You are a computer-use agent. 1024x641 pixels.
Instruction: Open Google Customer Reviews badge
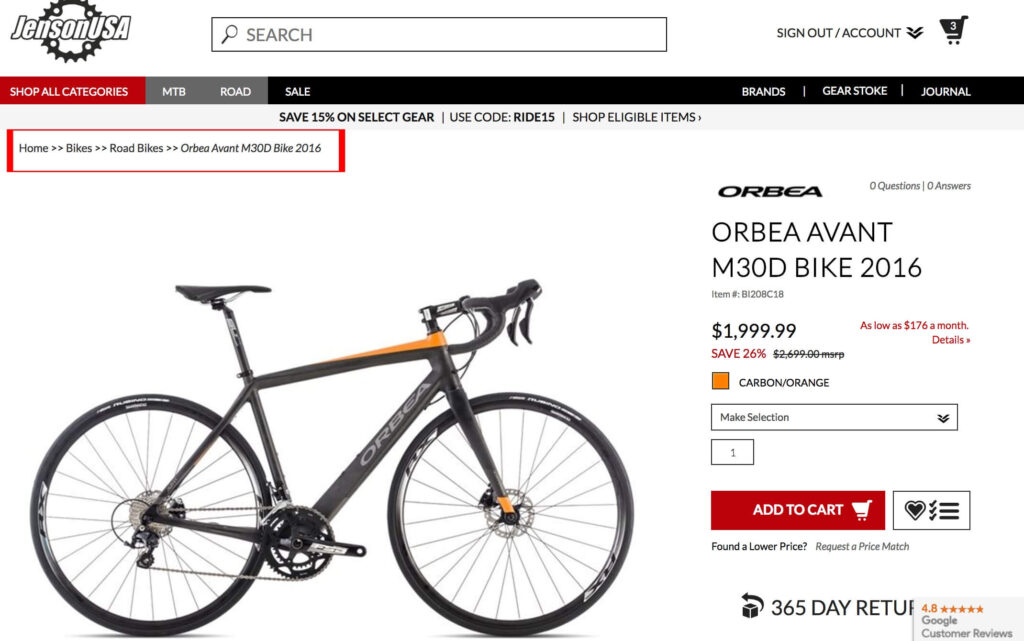coord(967,620)
